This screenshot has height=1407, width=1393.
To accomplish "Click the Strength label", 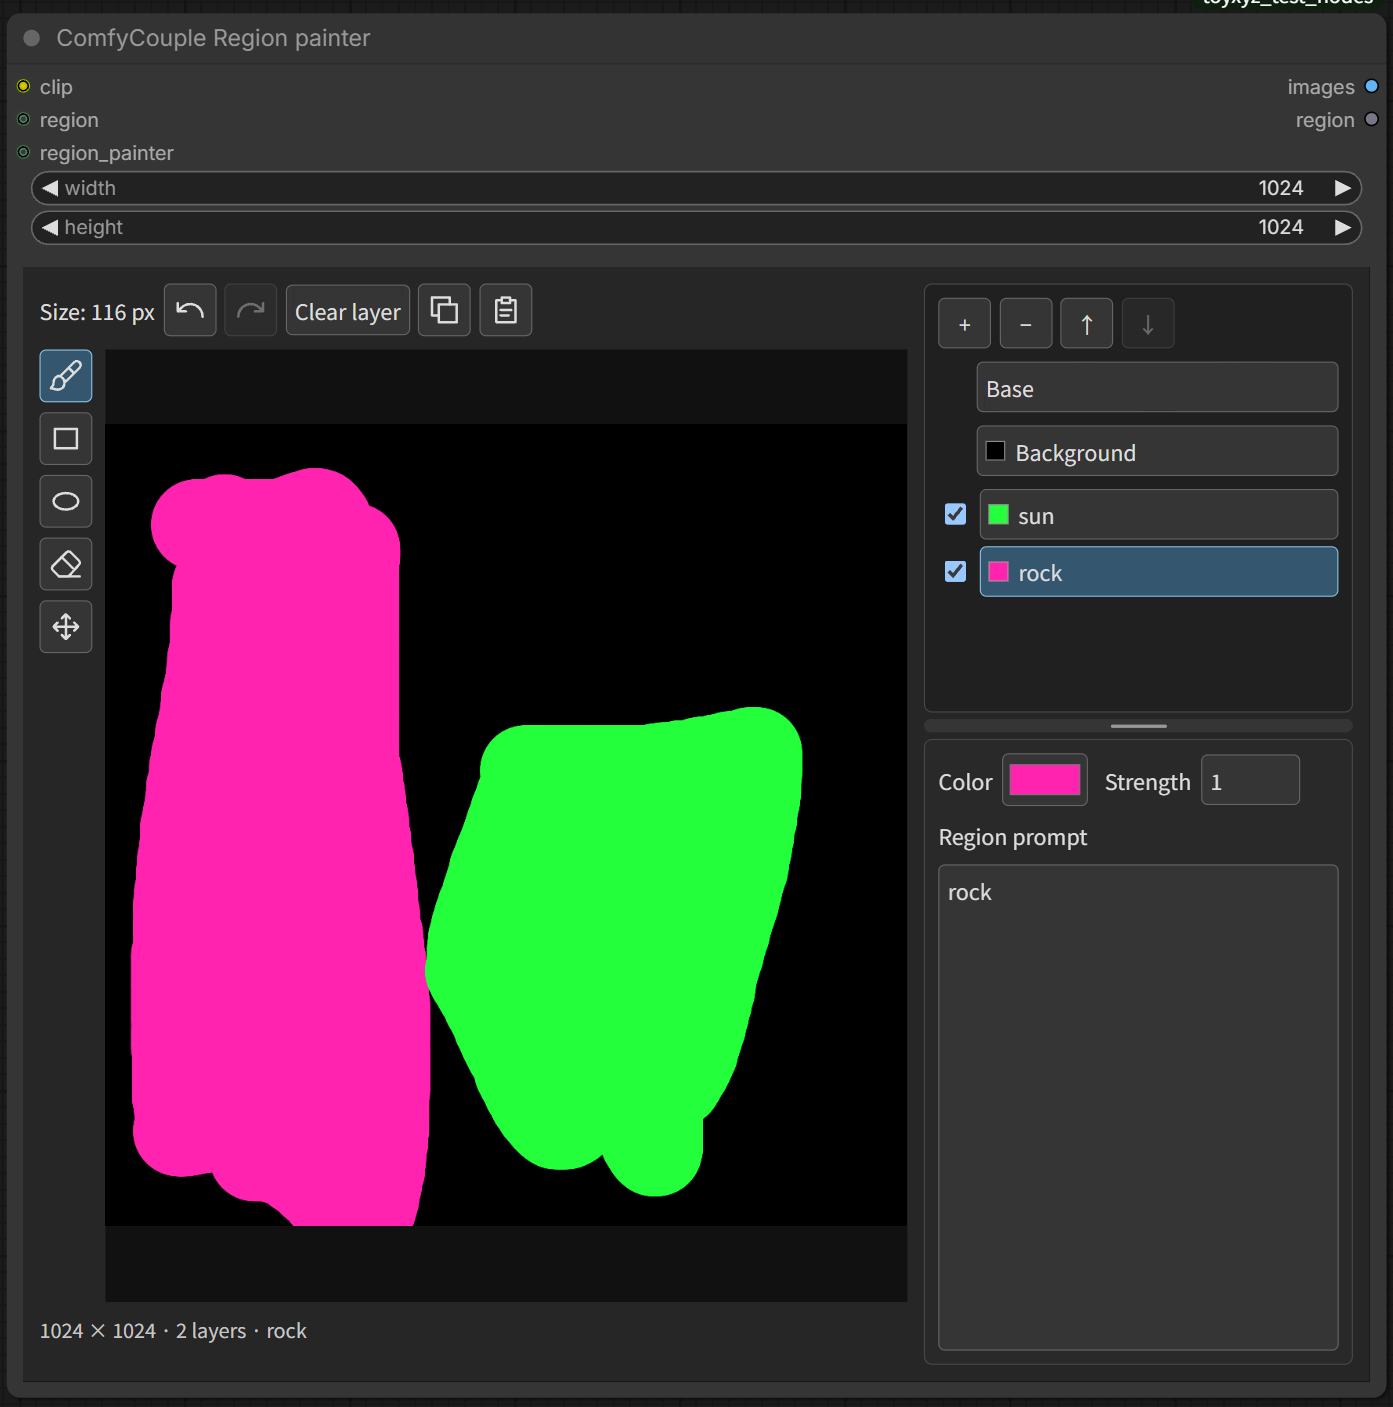I will pos(1147,782).
